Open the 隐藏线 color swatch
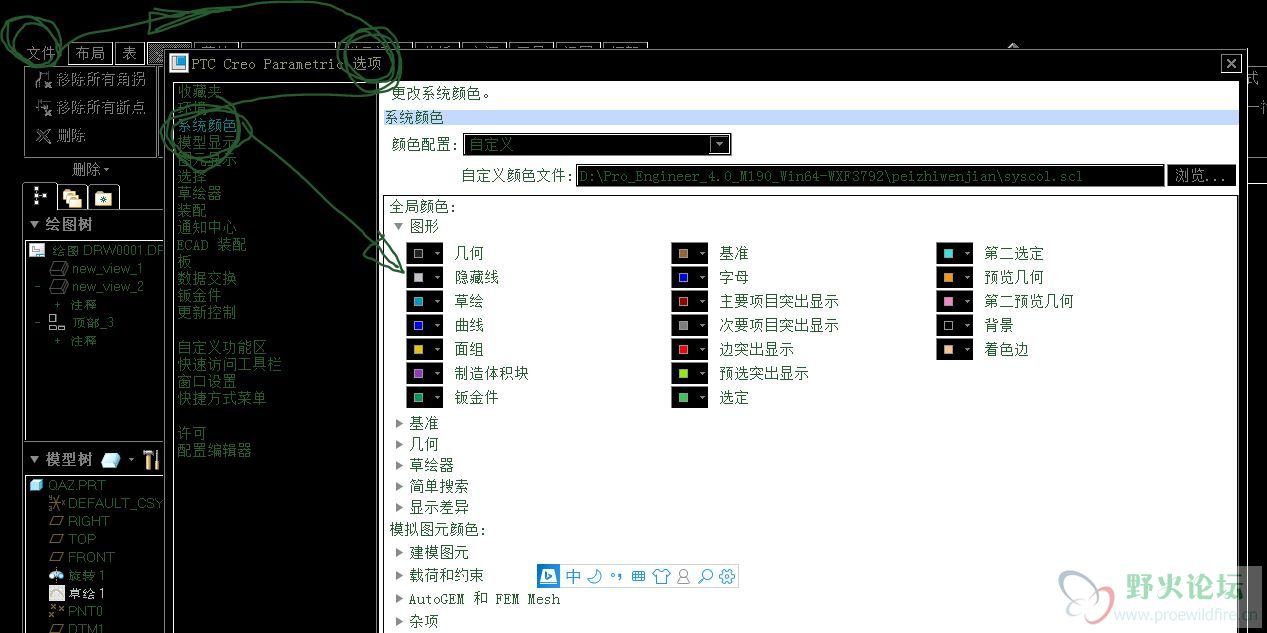The height and width of the screenshot is (633, 1267). click(x=424, y=277)
